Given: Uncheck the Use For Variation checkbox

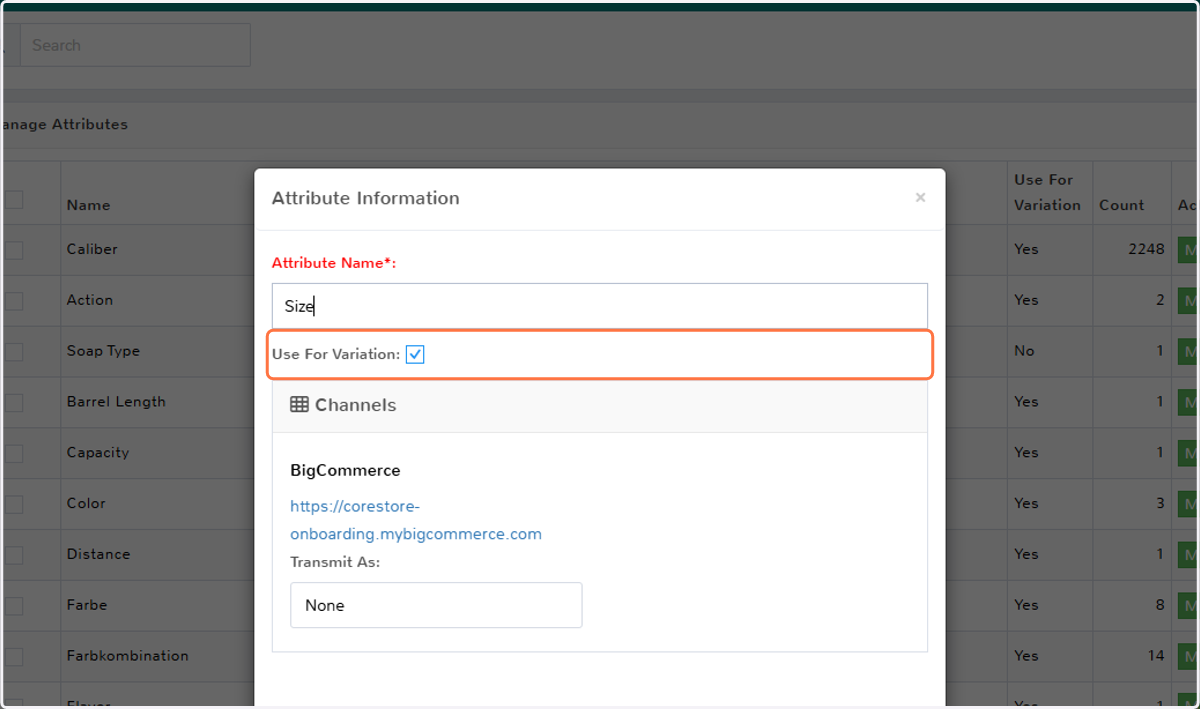Looking at the screenshot, I should tap(415, 354).
